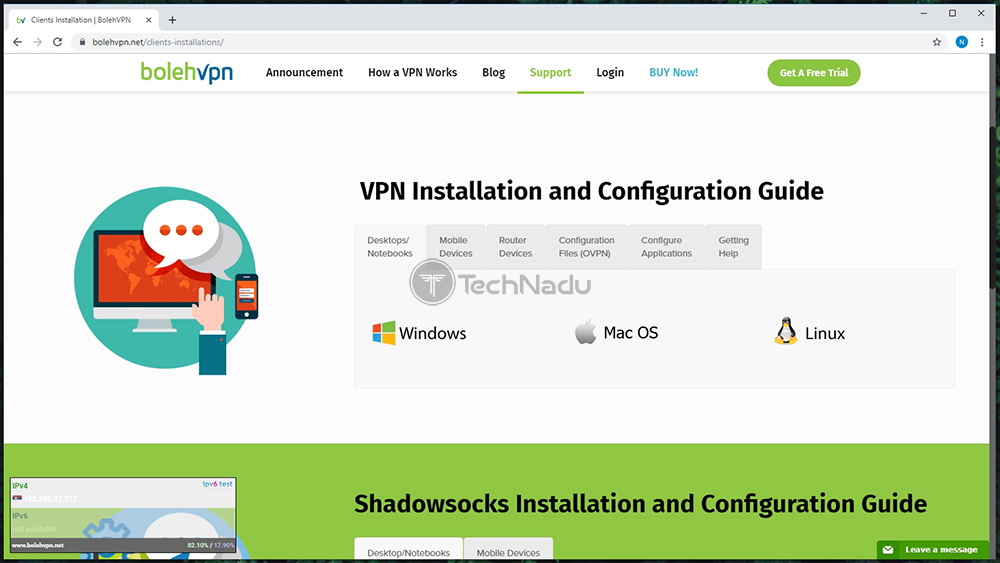This screenshot has height=563, width=1000.
Task: Click the Windows logo icon
Action: pos(384,333)
